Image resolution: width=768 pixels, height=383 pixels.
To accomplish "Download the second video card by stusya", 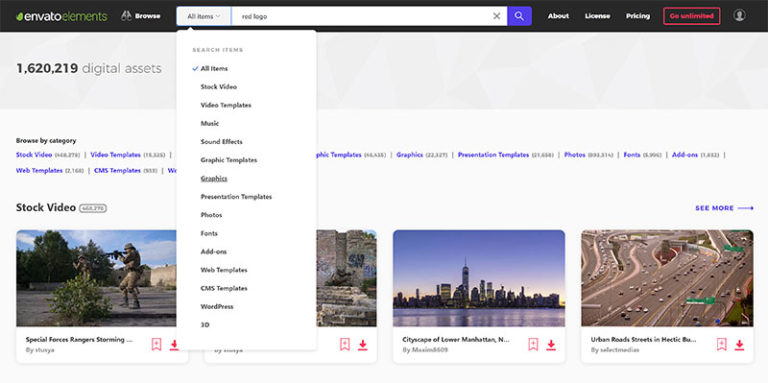I will tap(362, 345).
